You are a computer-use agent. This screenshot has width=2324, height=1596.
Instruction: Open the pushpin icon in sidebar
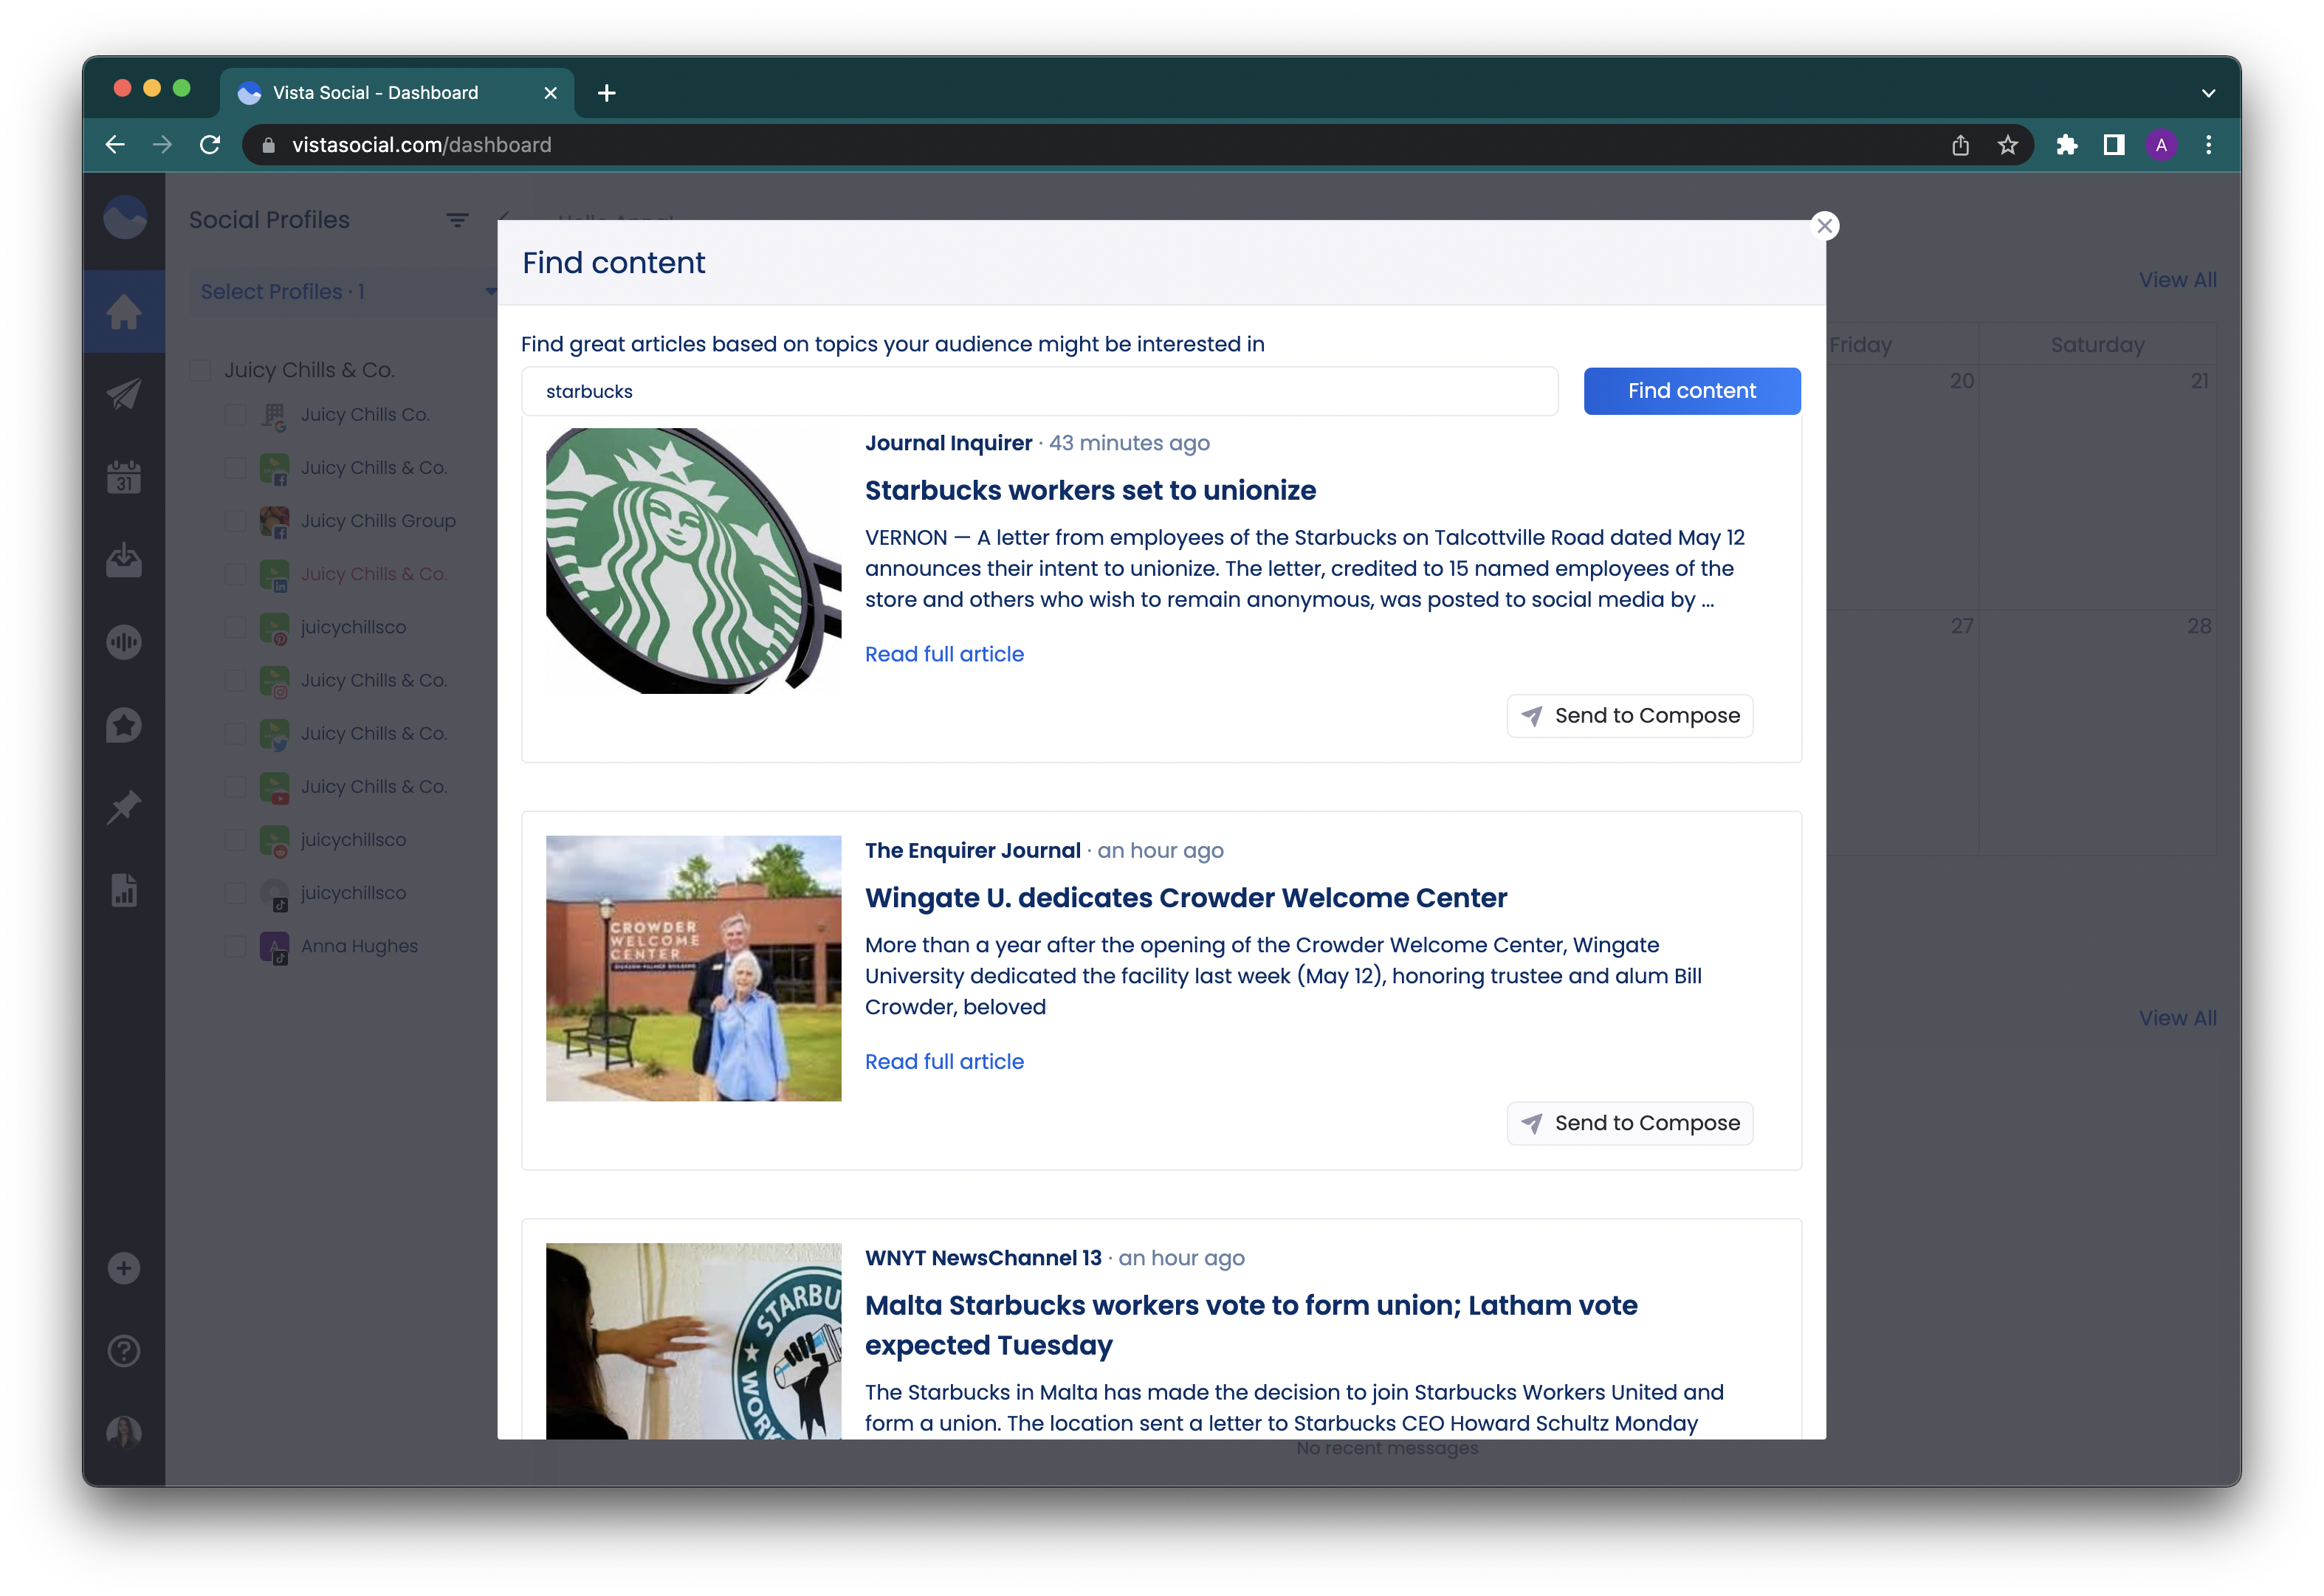pyautogui.click(x=124, y=807)
